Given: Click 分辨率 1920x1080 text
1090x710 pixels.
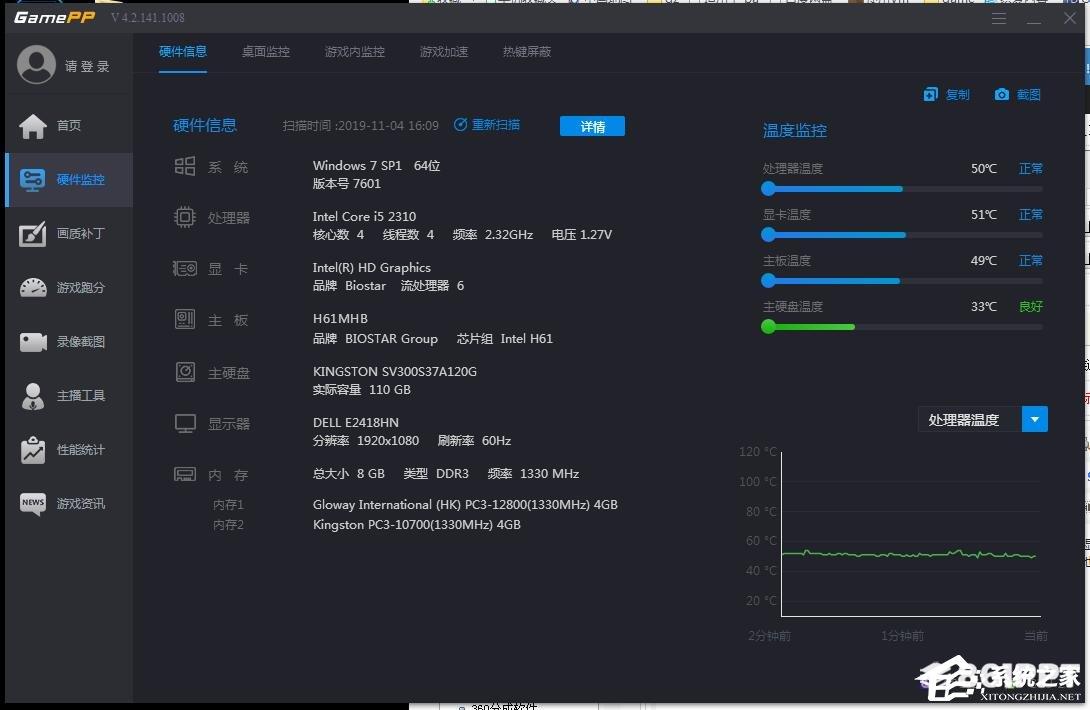Looking at the screenshot, I should (366, 441).
